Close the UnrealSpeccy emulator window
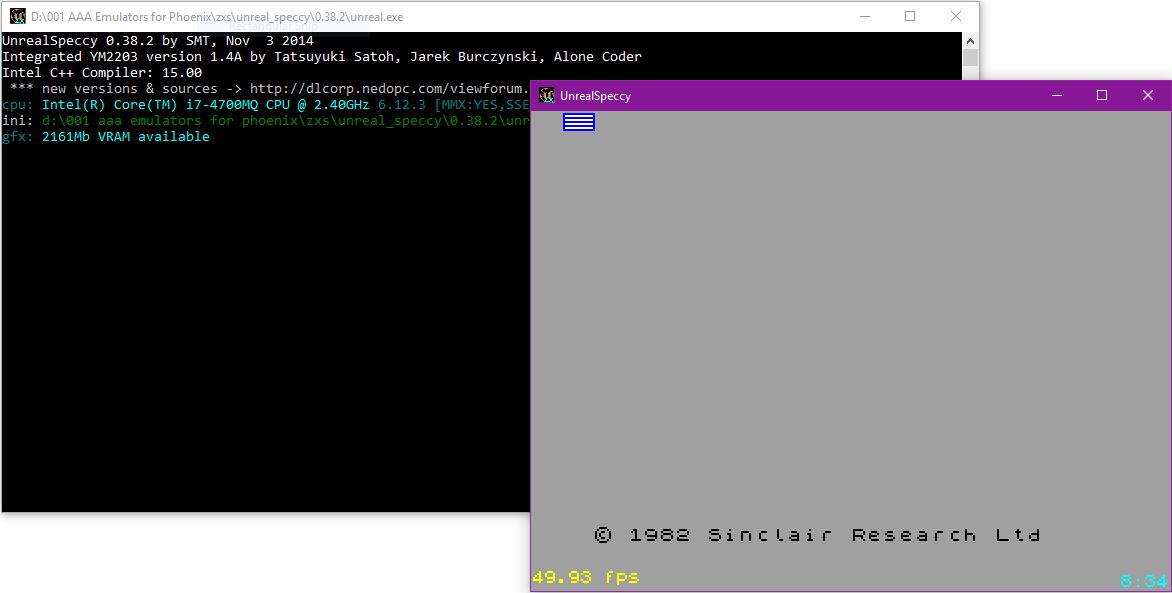 [1148, 95]
